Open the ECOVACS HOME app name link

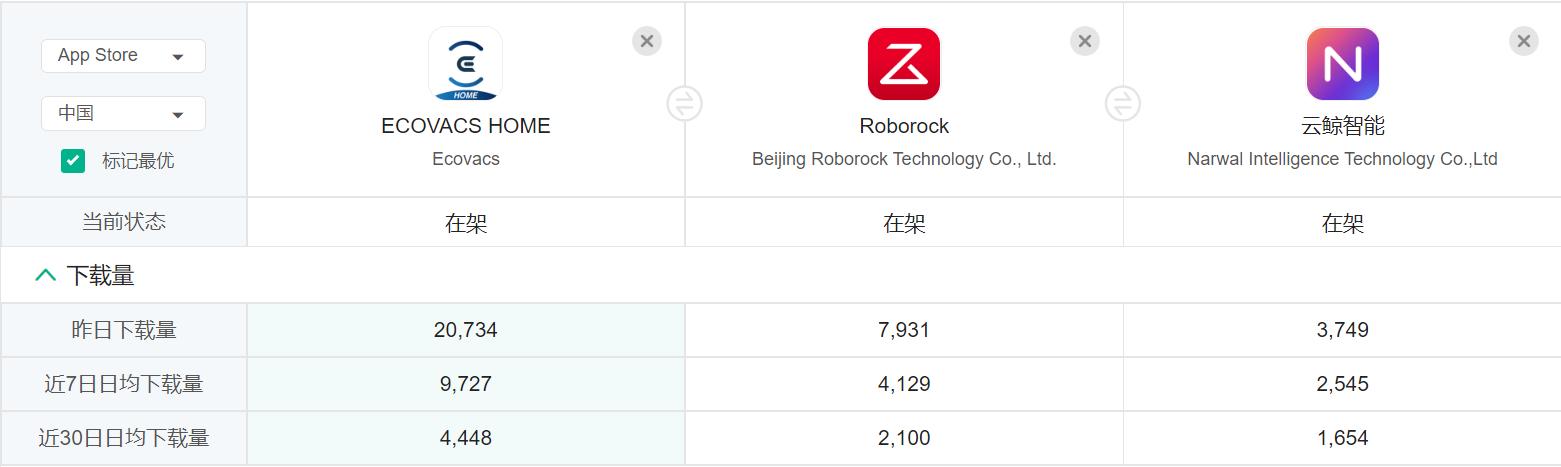(x=465, y=126)
